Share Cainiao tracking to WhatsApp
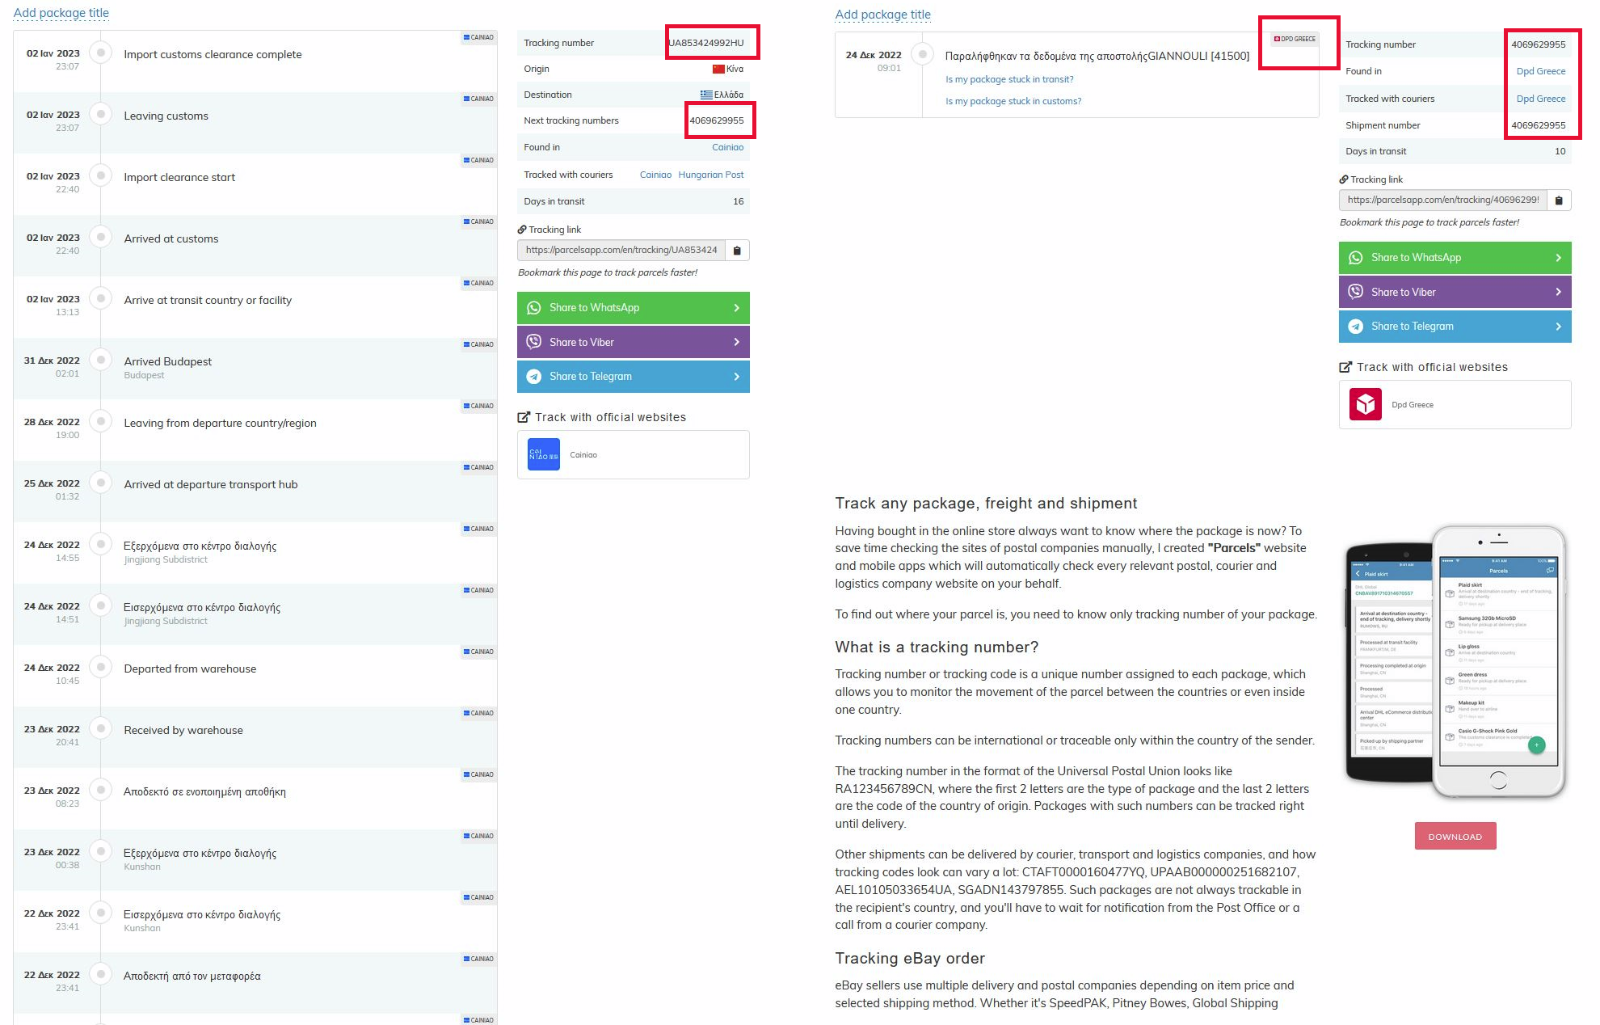The width and height of the screenshot is (1600, 1025). [633, 308]
